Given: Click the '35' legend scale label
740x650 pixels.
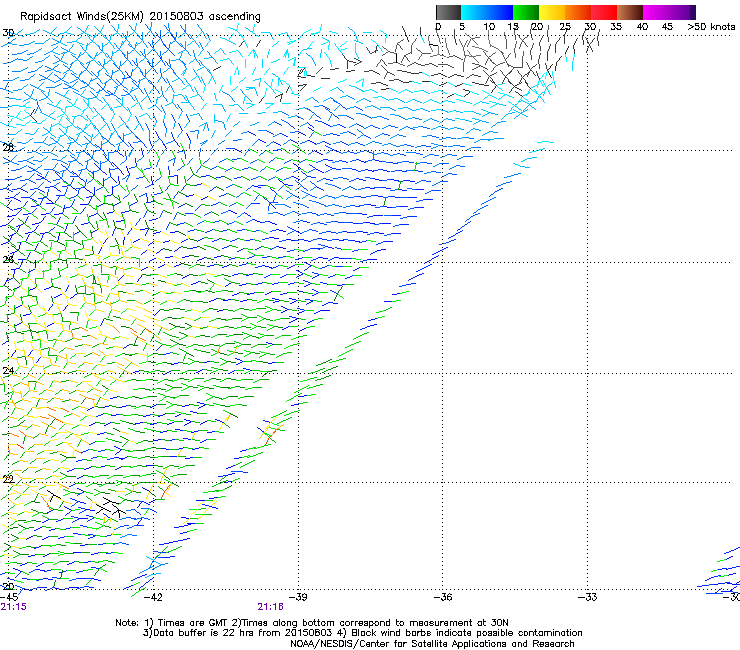Looking at the screenshot, I should click(x=616, y=27).
